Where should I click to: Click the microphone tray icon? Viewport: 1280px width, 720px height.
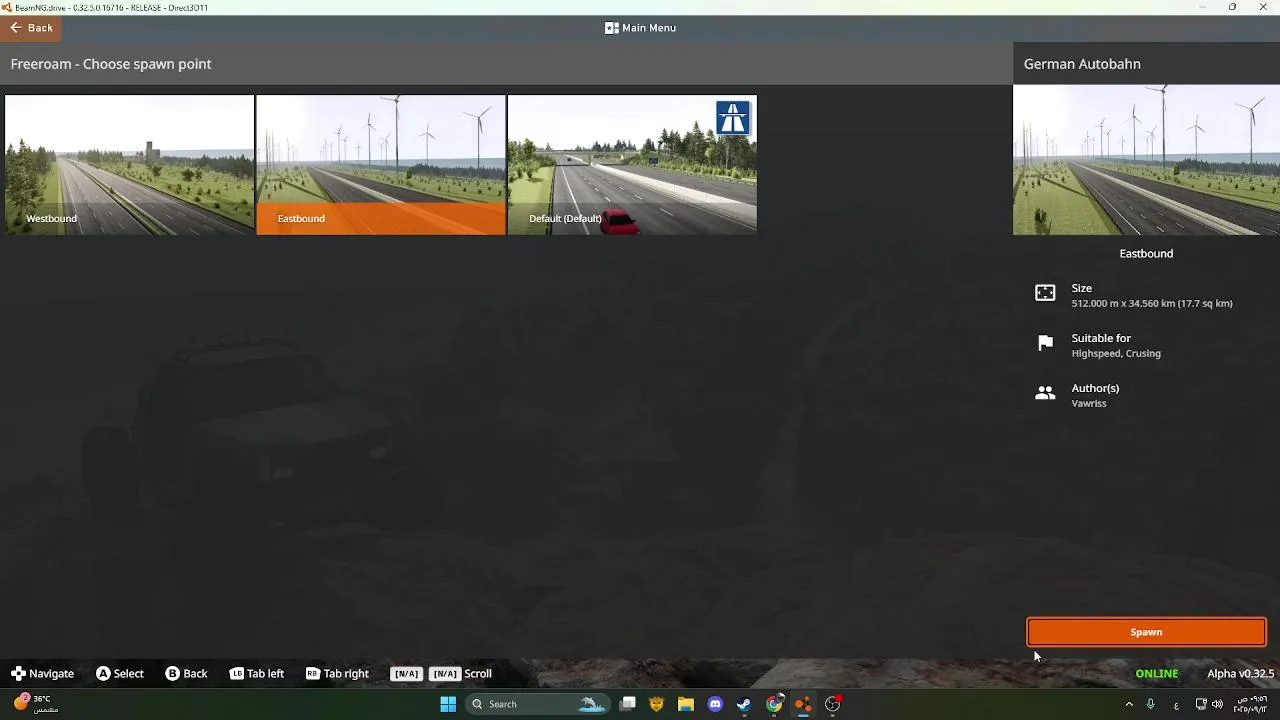[x=1151, y=704]
